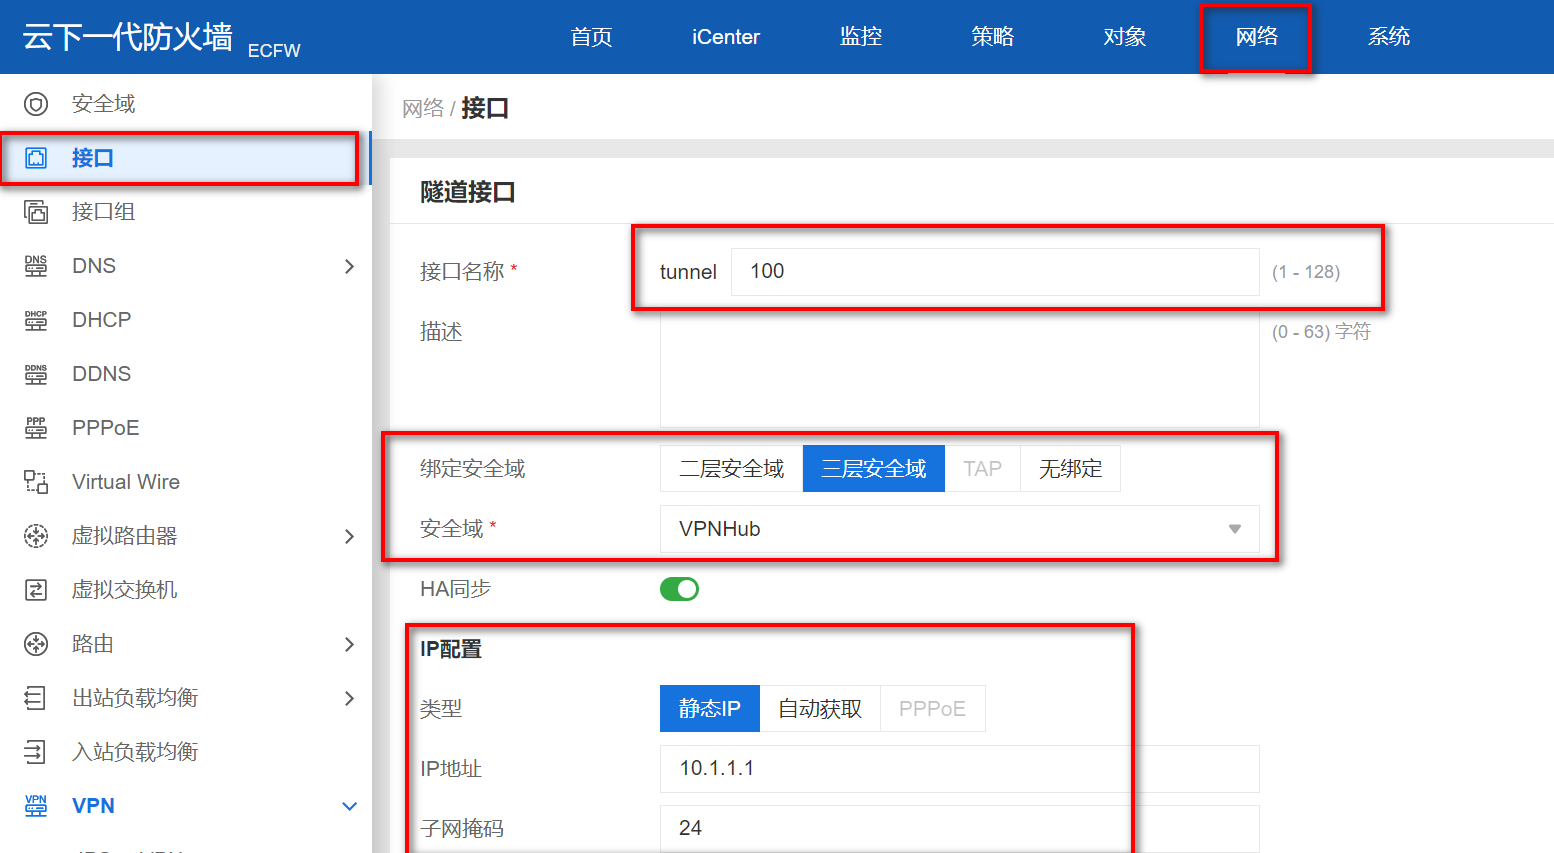1554x853 pixels.
Task: Click the virtual switch (虚拟交换机) icon
Action: tap(36, 590)
